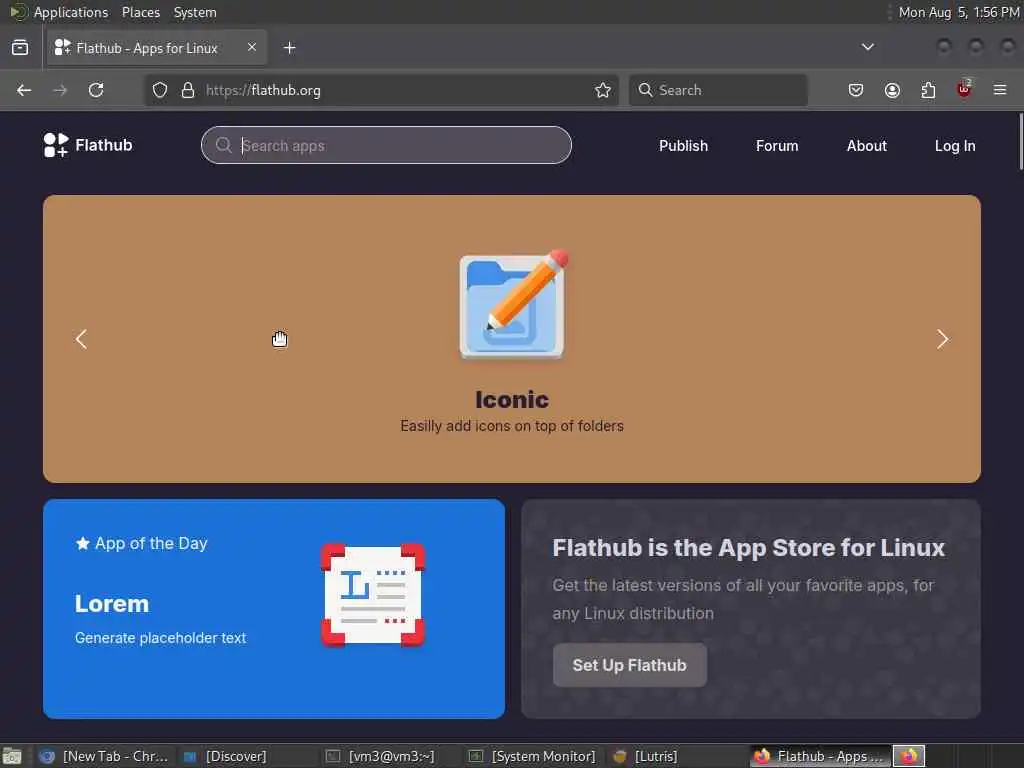This screenshot has height=768, width=1024.
Task: Click the Lorem app icon
Action: pyautogui.click(x=373, y=595)
